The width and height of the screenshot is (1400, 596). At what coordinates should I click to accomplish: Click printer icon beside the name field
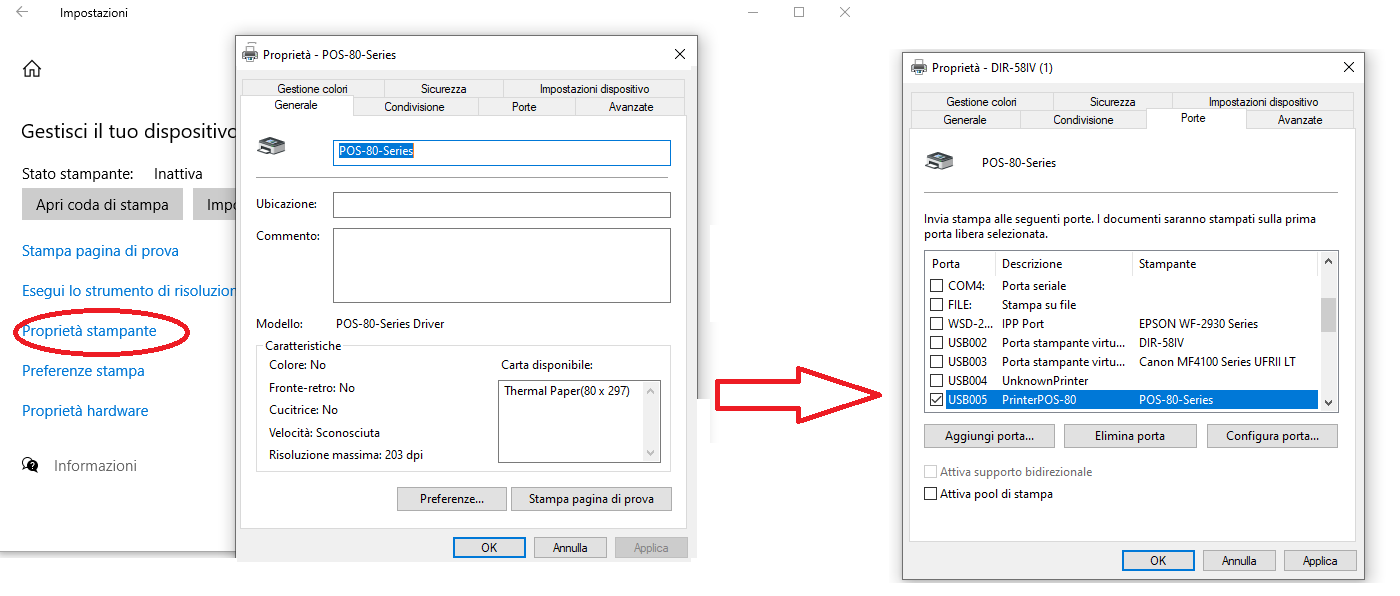pos(271,147)
